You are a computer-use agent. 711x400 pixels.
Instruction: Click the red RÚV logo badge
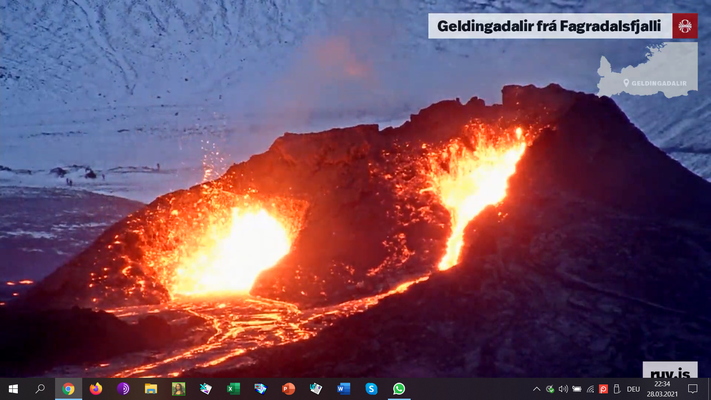[685, 26]
